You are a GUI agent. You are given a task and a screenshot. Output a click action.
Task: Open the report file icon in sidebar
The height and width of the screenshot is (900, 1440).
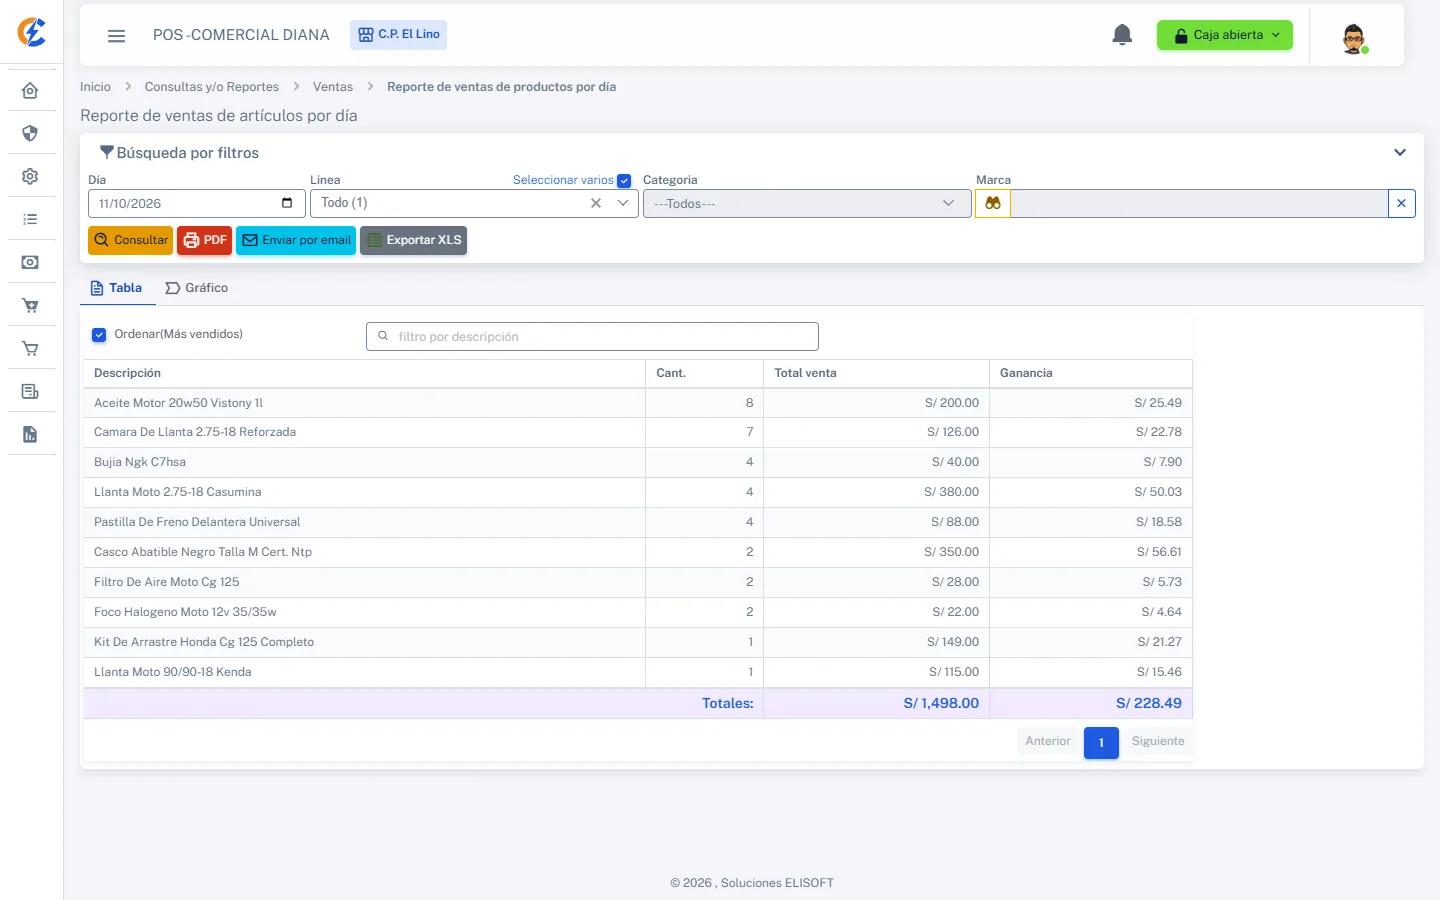(x=30, y=434)
